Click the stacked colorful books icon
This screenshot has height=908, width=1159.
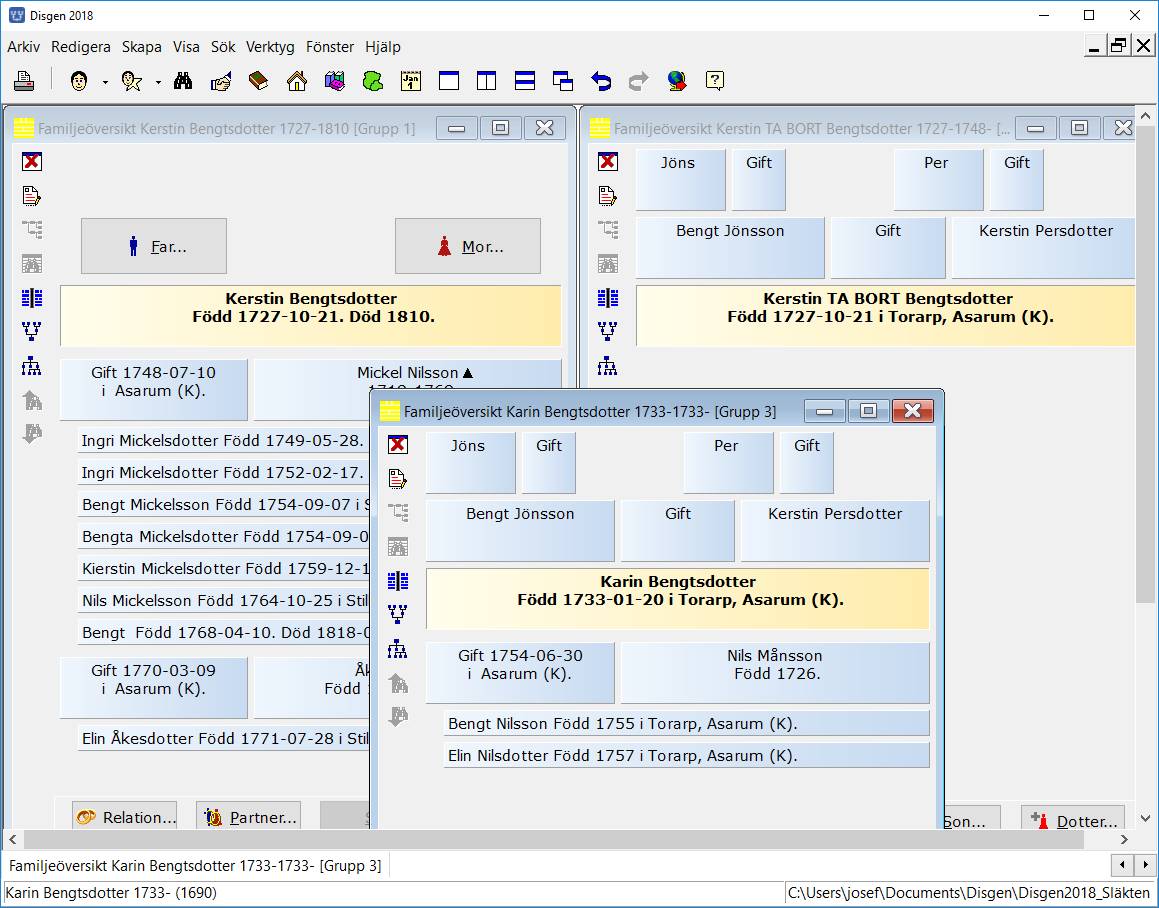point(335,81)
